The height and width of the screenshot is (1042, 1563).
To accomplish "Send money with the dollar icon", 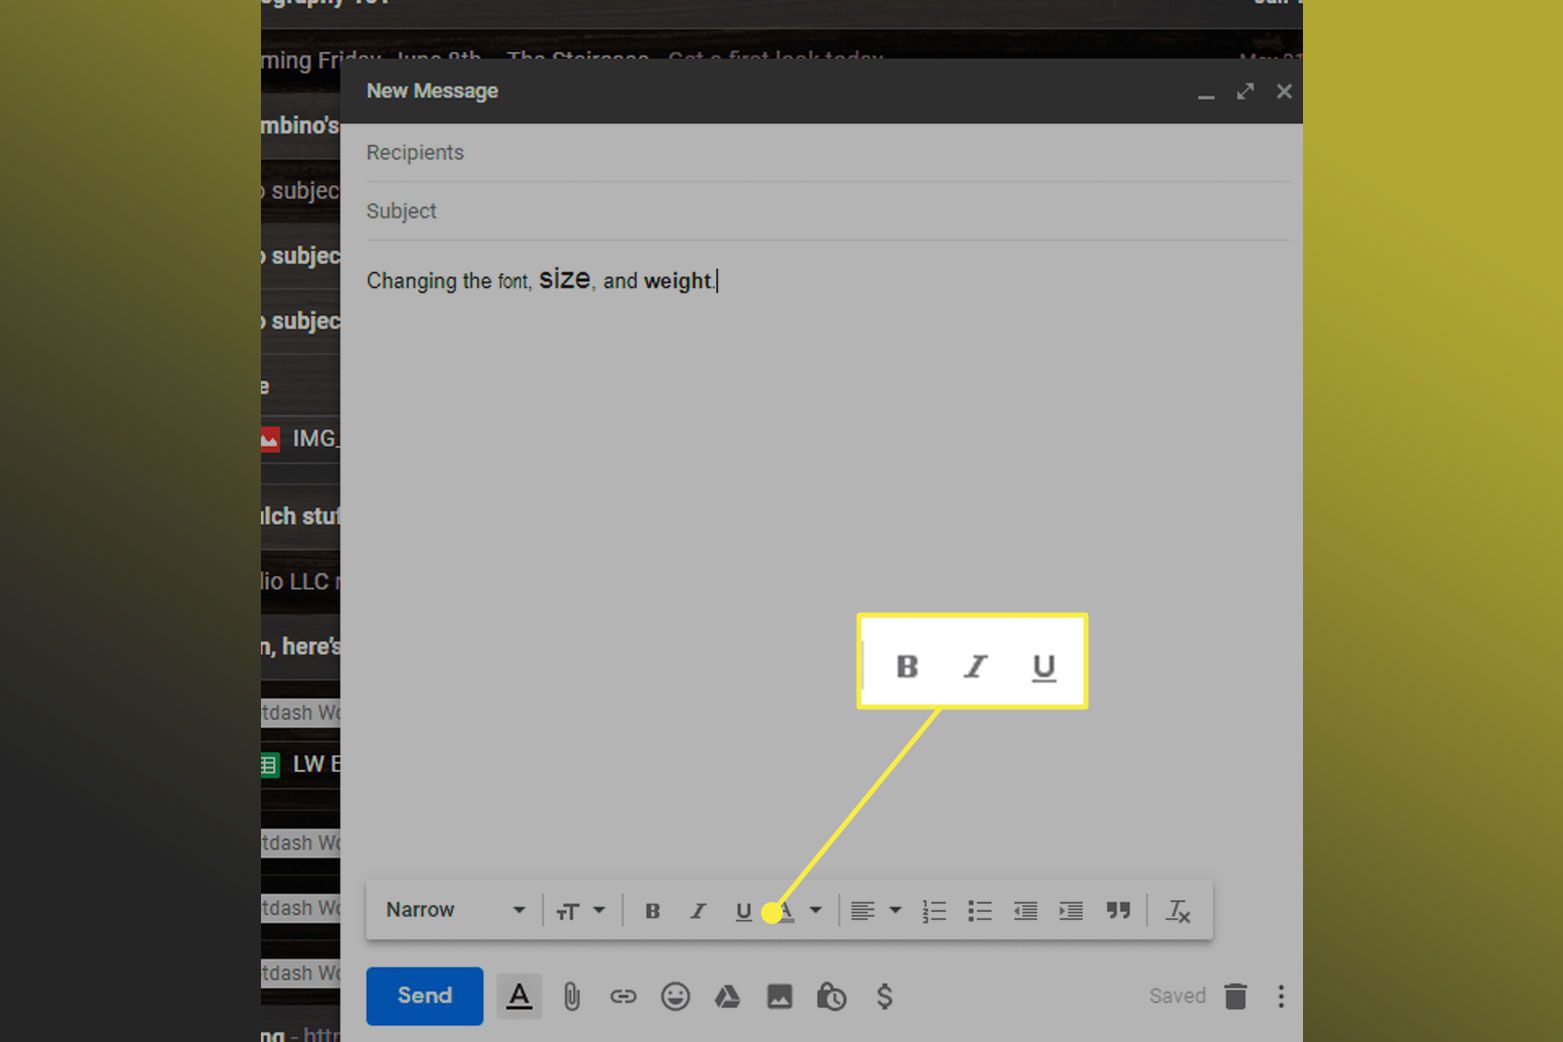I will (x=884, y=996).
